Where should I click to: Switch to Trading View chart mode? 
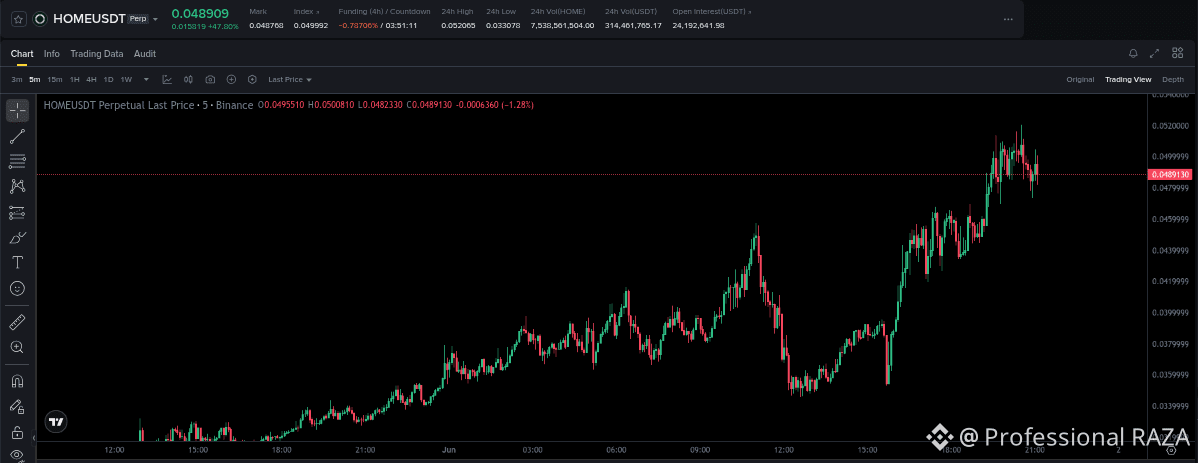[1128, 79]
